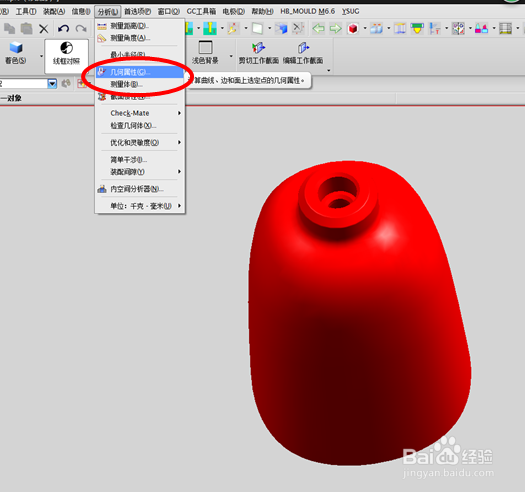
Task: Click the gray icon beside filter dropdown
Action: (66, 83)
